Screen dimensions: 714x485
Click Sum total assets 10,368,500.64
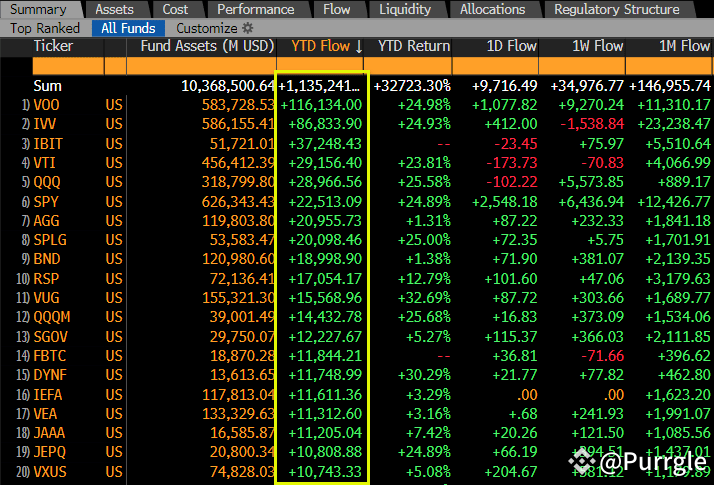pos(228,86)
